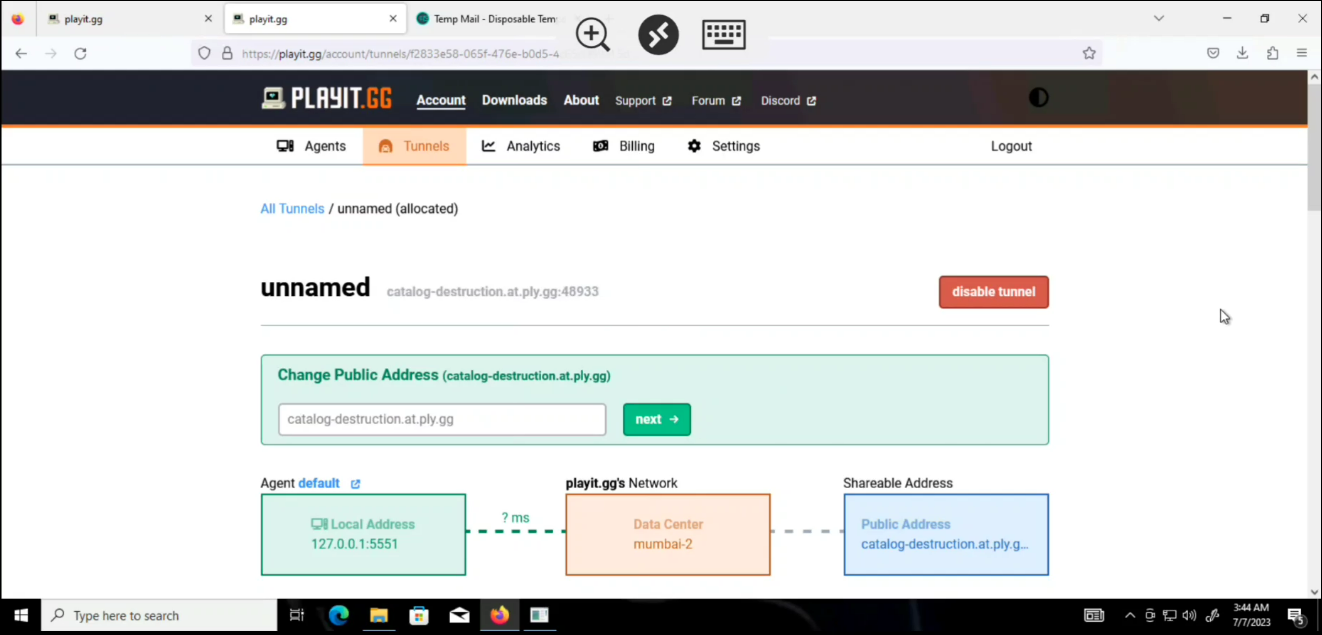This screenshot has height=635, width=1322.
Task: Click the Local Address 127.0.0.1:5551 box
Action: pyautogui.click(x=363, y=534)
